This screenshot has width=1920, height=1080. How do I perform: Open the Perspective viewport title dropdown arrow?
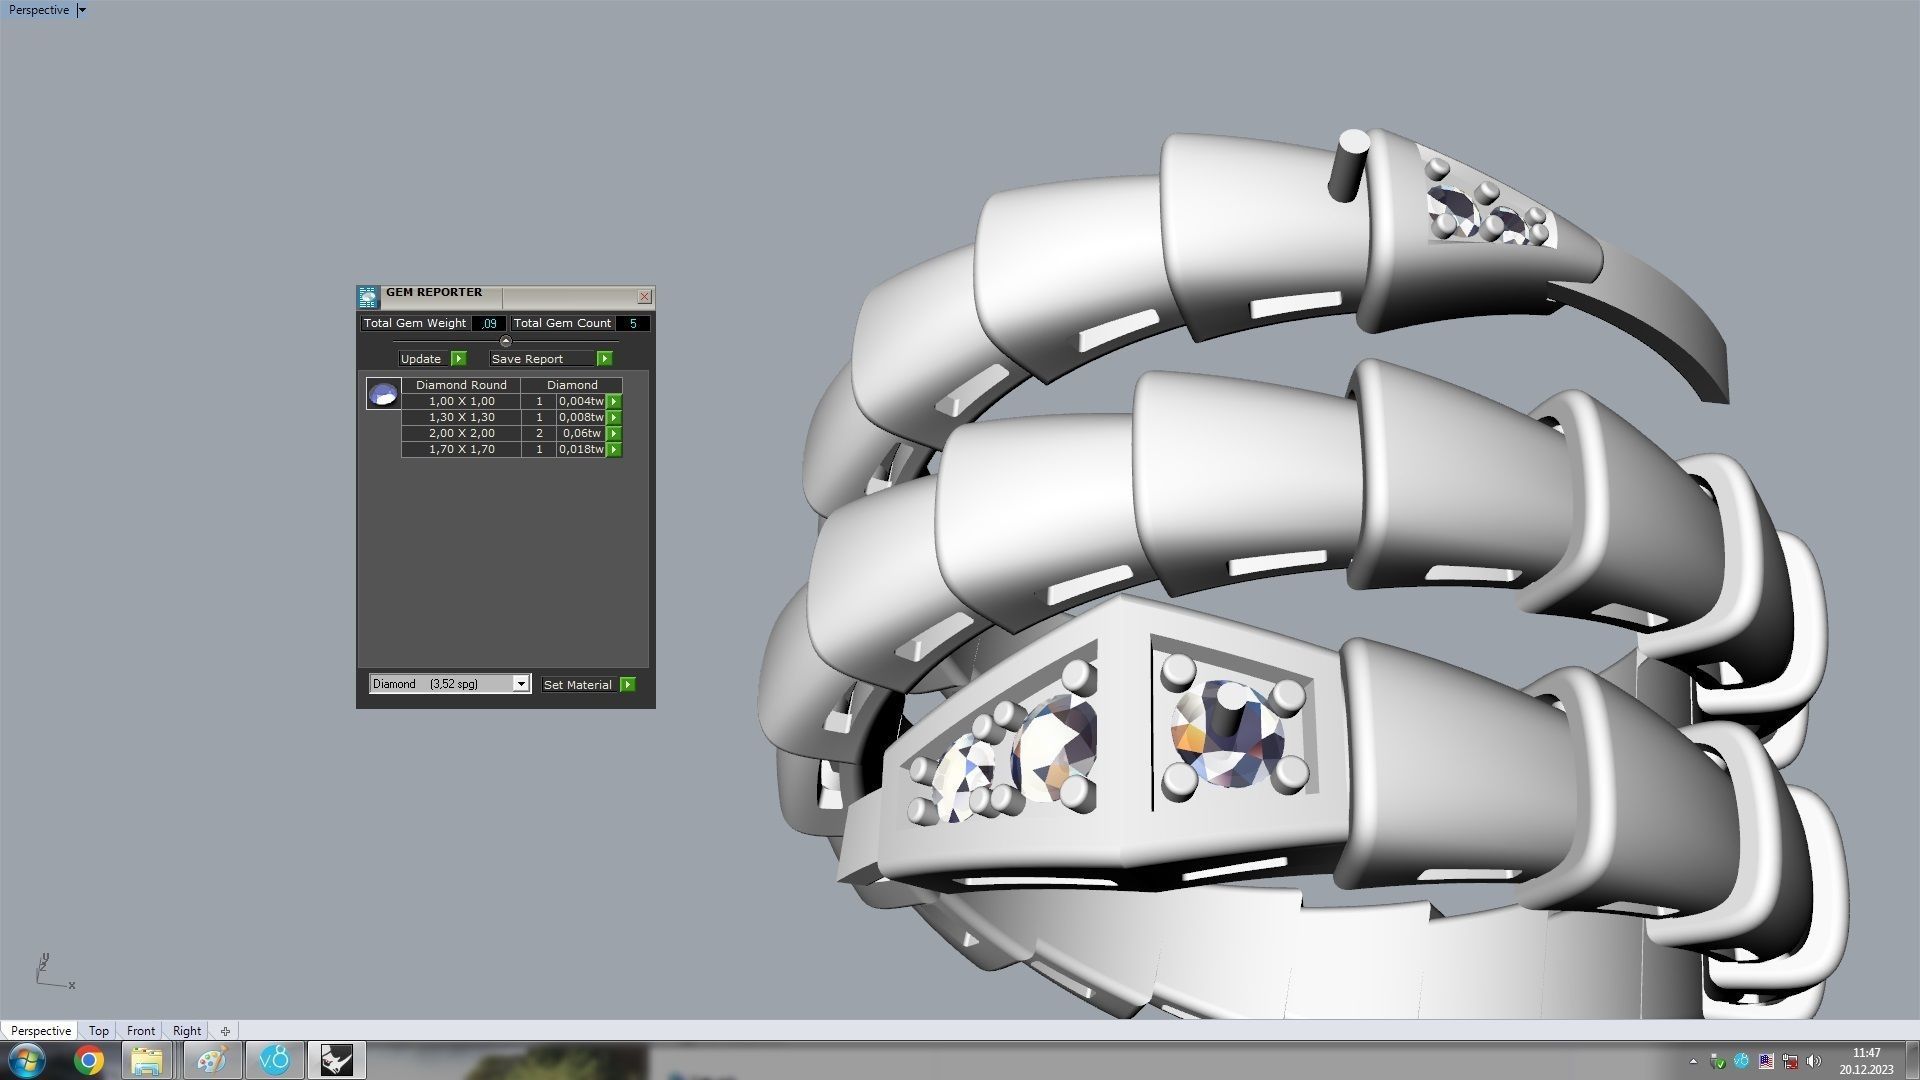(82, 10)
